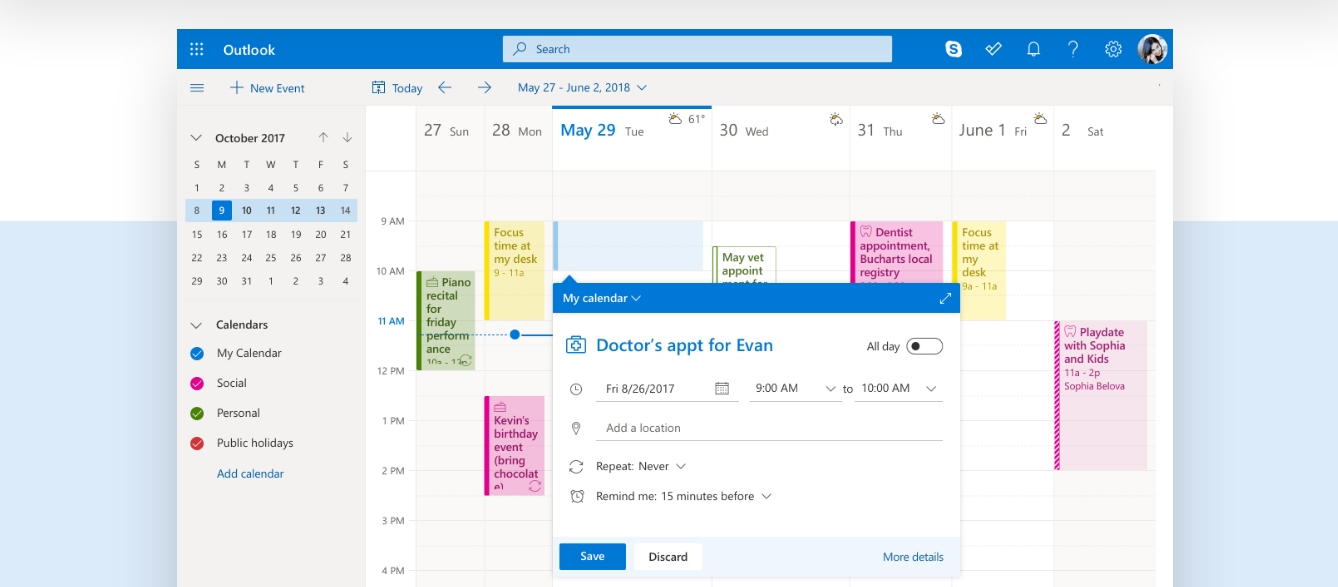Open the app launcher grid icon
This screenshot has height=587, width=1338.
[x=197, y=49]
